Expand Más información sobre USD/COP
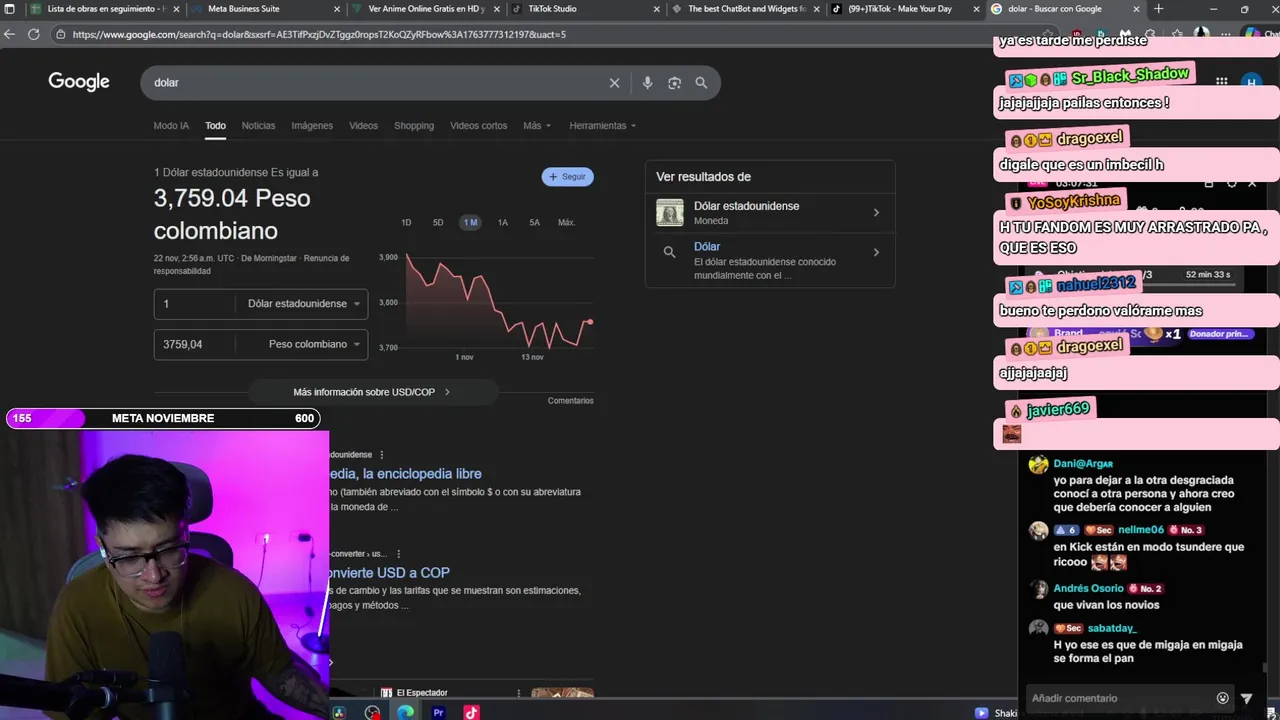Image resolution: width=1280 pixels, height=720 pixels. pos(372,392)
